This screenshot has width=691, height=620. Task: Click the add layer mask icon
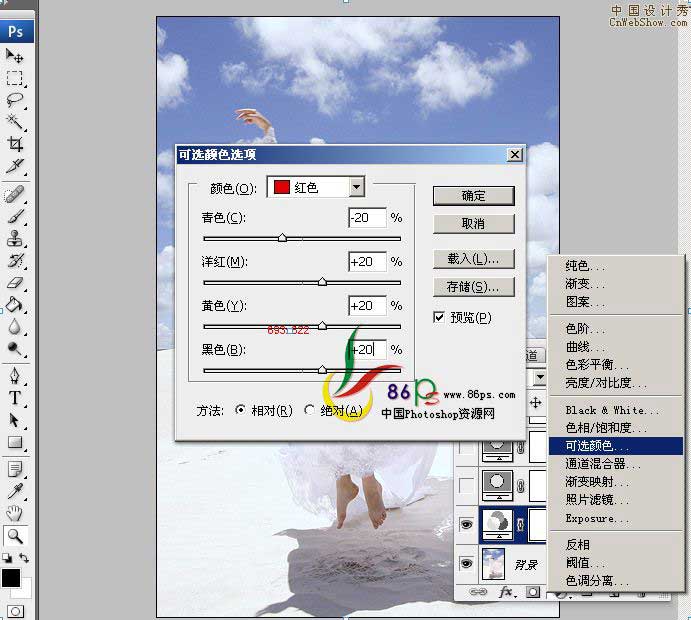coord(533,593)
